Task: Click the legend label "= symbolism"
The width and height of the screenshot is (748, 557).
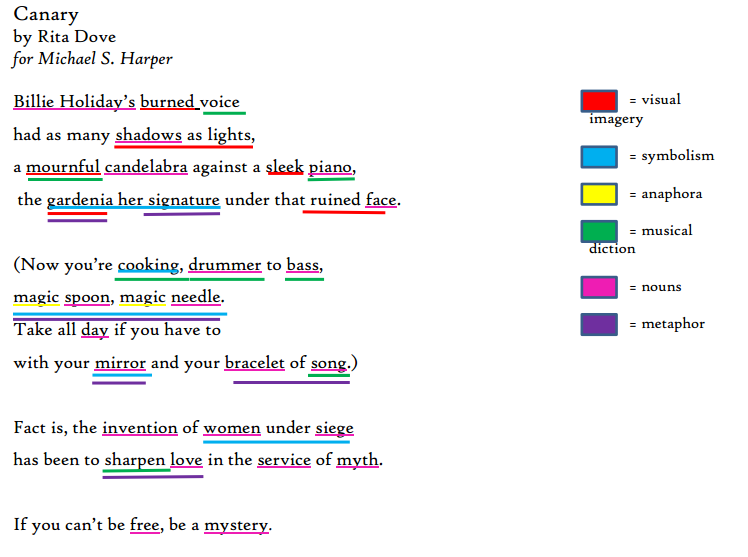Action: coord(671,156)
